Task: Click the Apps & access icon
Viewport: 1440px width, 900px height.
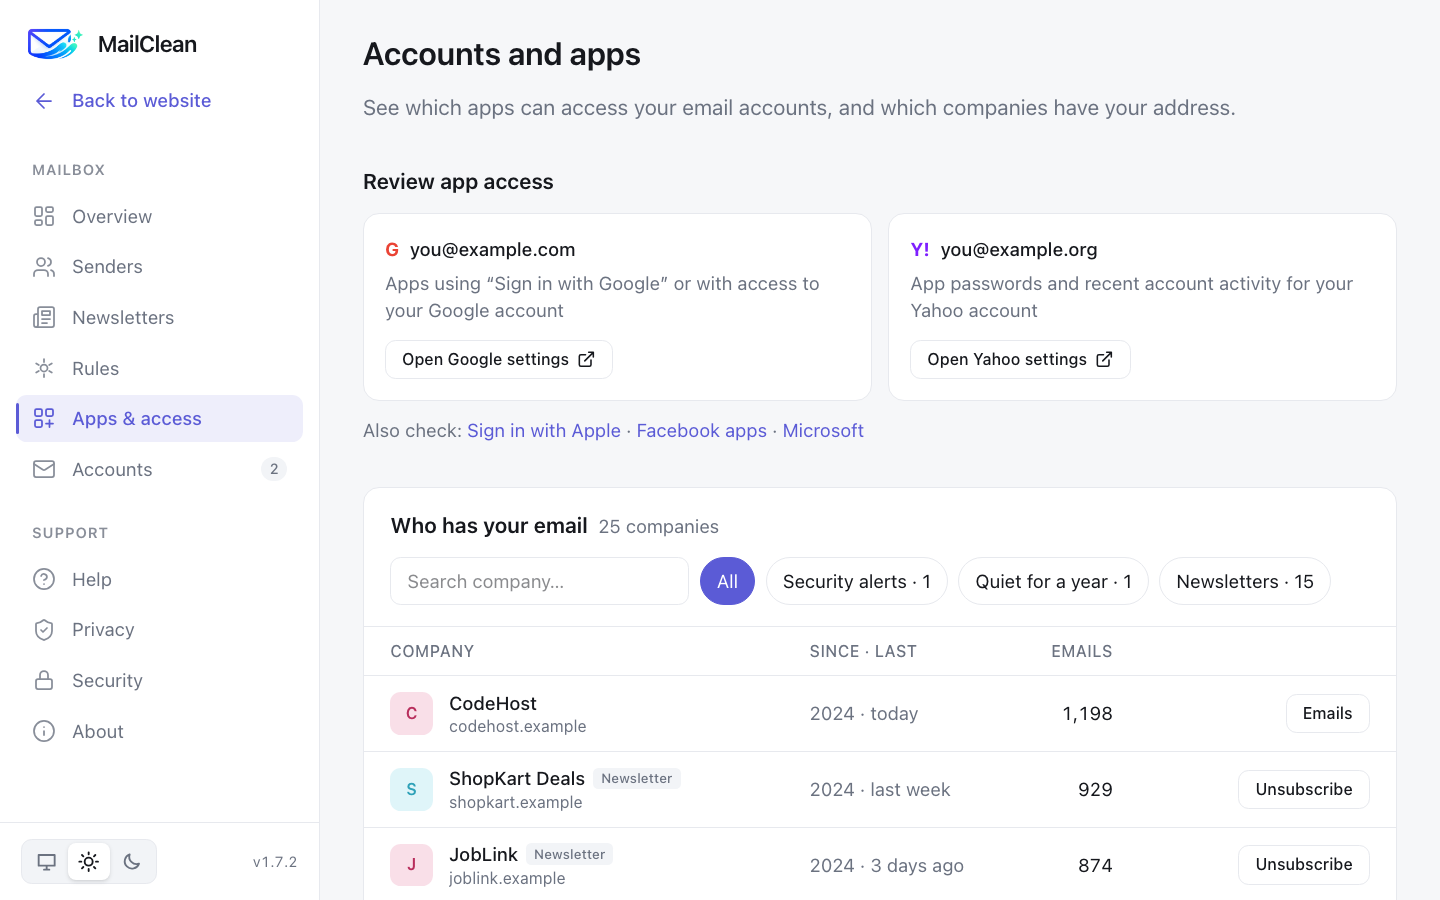Action: (x=44, y=419)
